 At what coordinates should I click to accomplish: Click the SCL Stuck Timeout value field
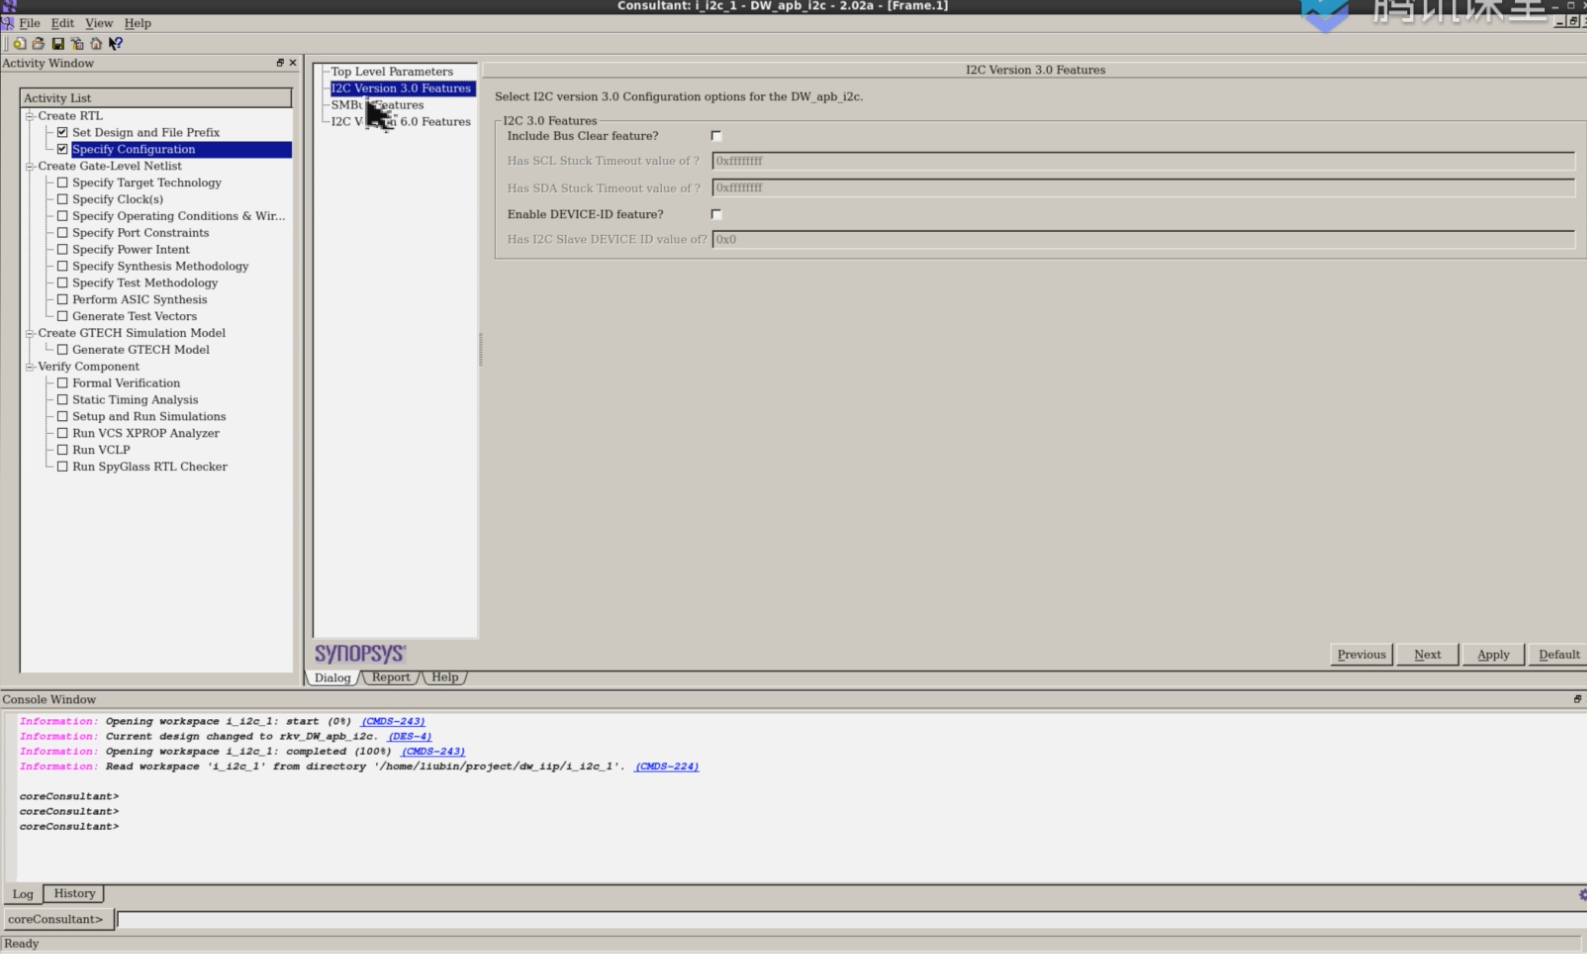click(x=1143, y=161)
